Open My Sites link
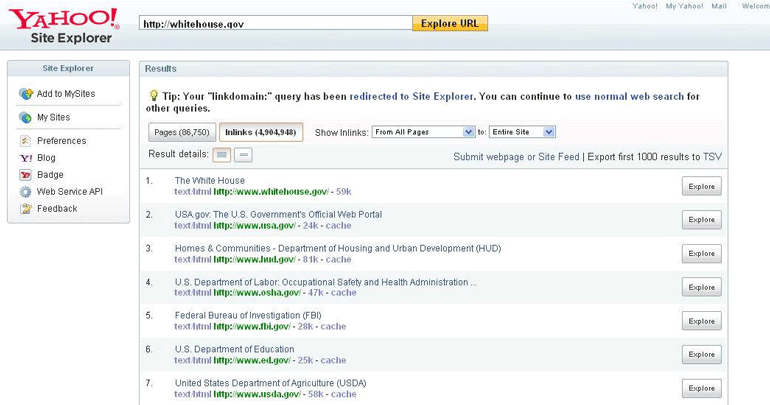This screenshot has height=405, width=770. pos(54,117)
